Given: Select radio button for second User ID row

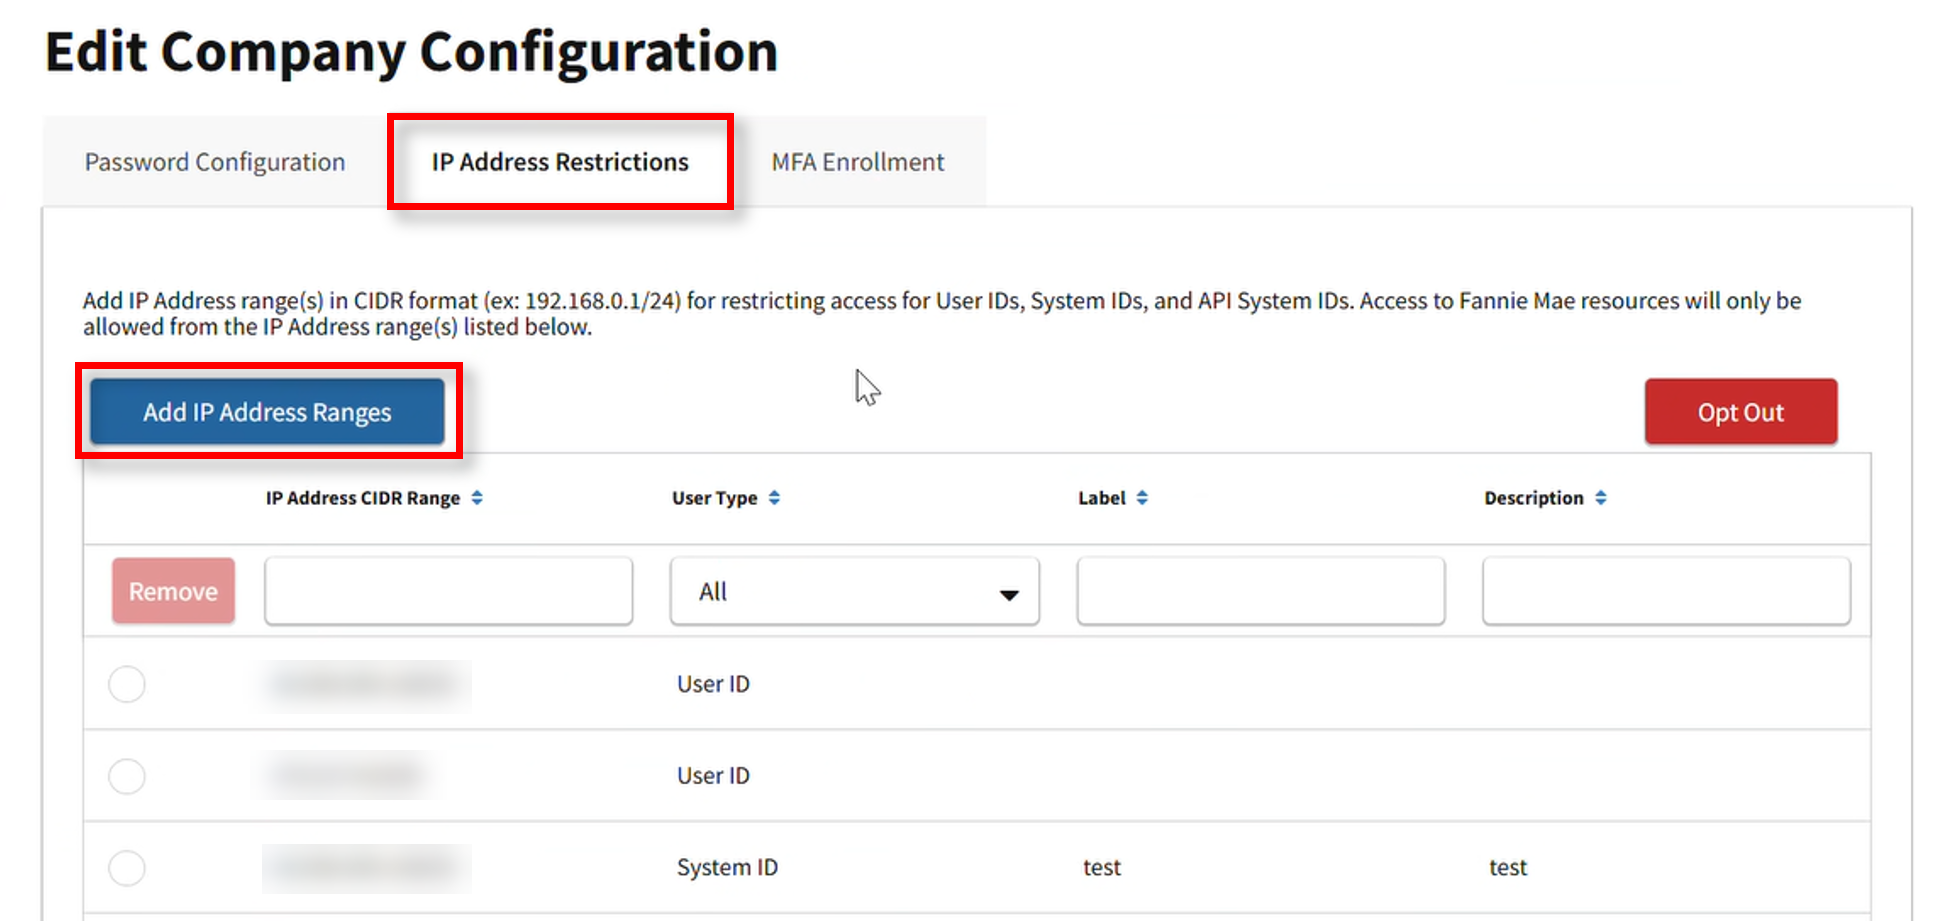Looking at the screenshot, I should pos(127,776).
